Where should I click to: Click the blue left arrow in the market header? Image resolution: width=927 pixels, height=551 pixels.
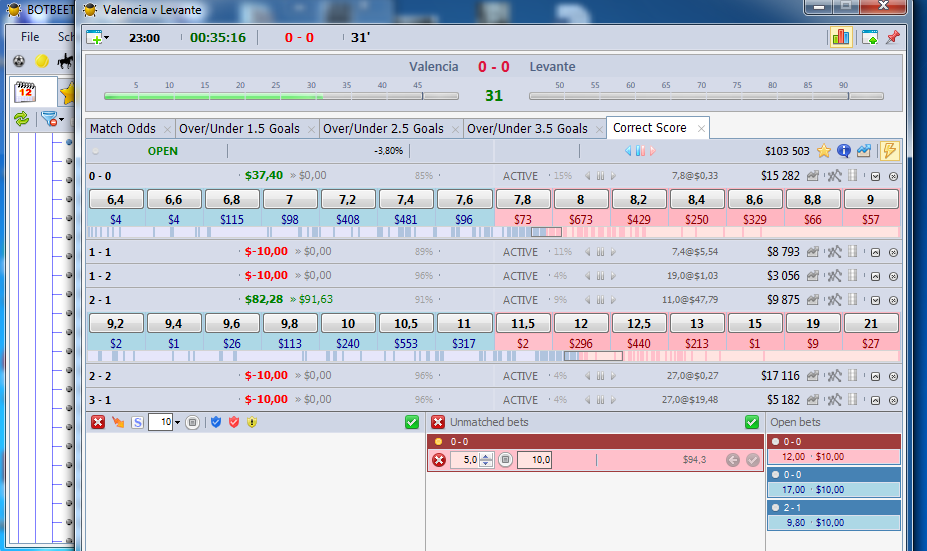[x=628, y=151]
